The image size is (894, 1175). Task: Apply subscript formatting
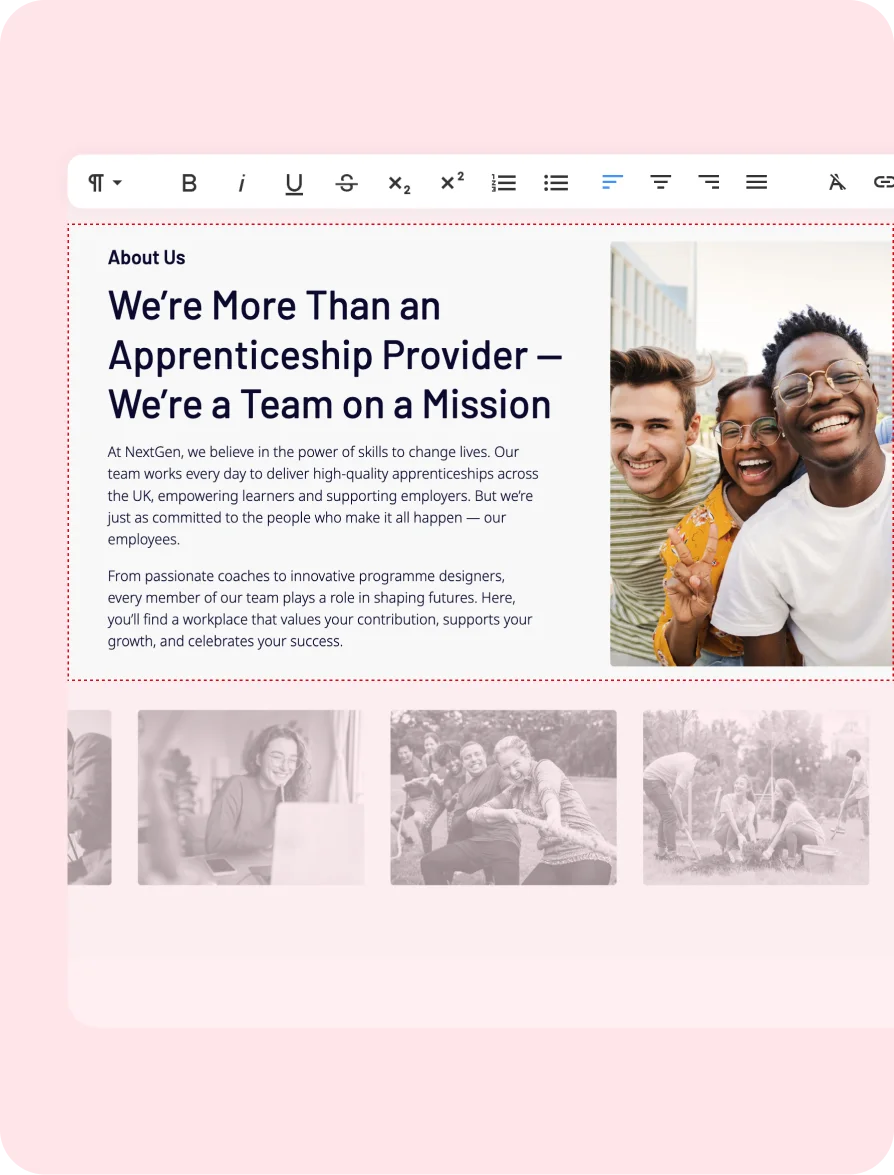[399, 184]
